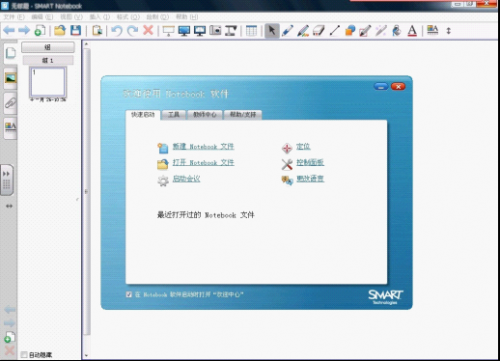
Task: Toggle 自动隐藏 auto-hide checkbox
Action: pos(24,354)
